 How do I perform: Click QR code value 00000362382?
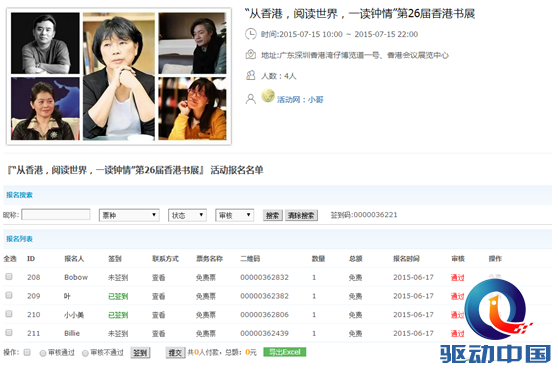[x=264, y=296]
